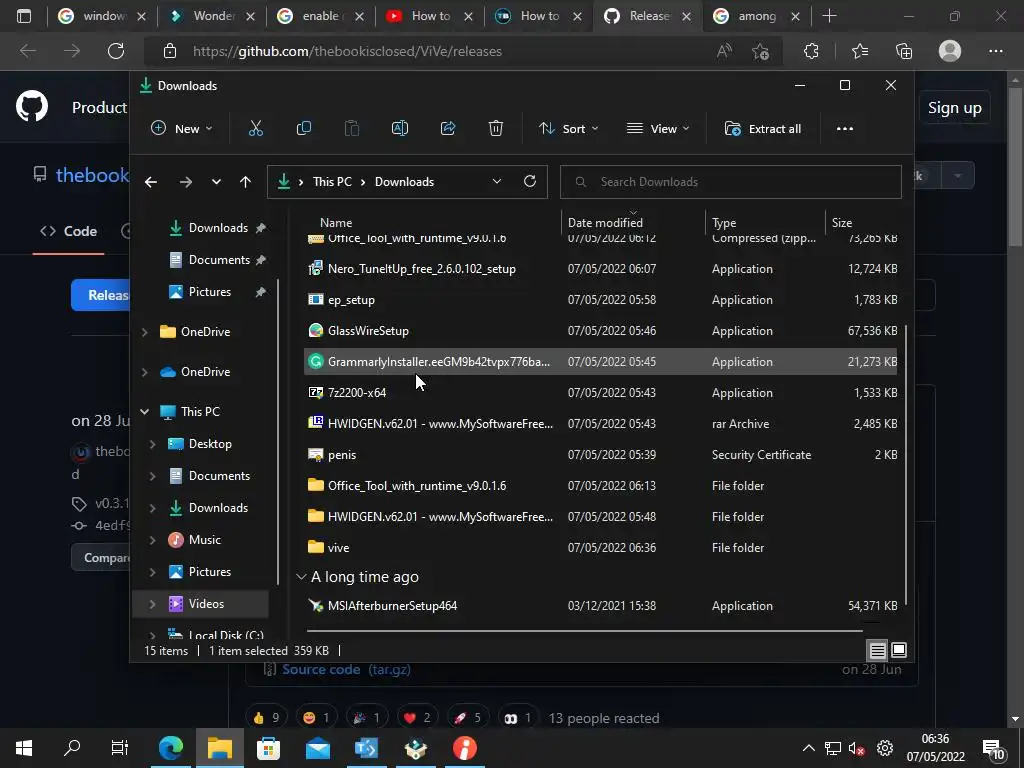The image size is (1024, 768).
Task: Click Sign up on GitHub page
Action: point(955,108)
